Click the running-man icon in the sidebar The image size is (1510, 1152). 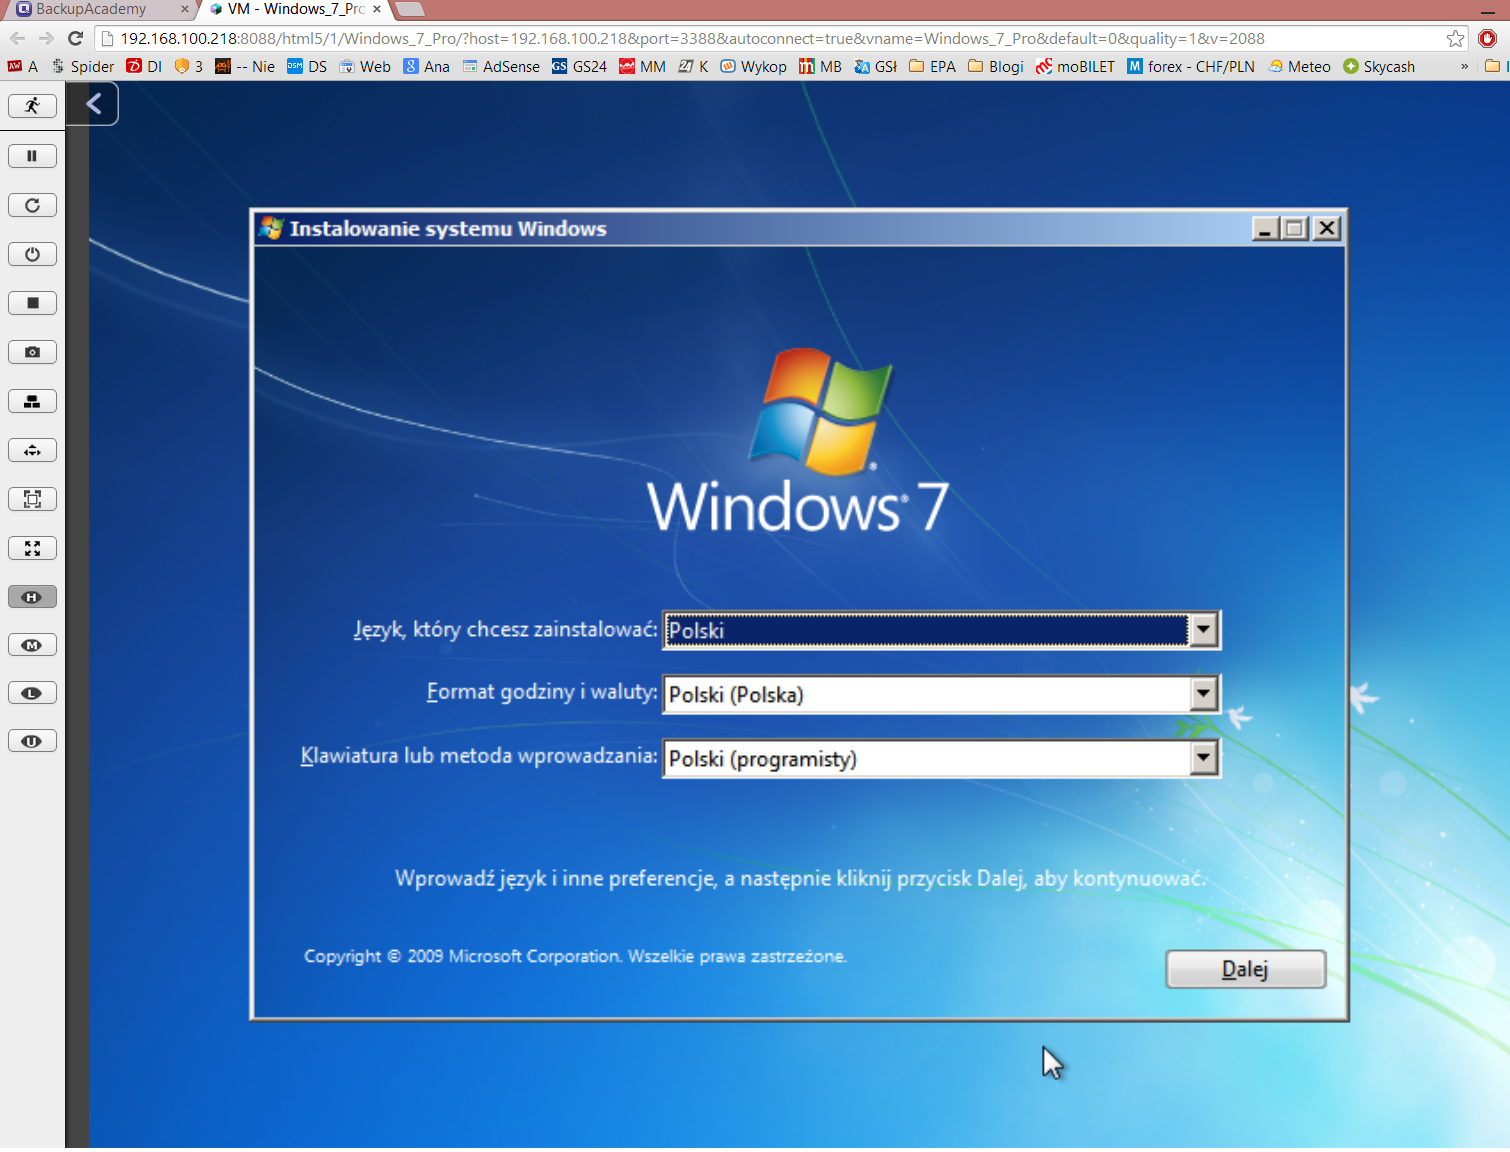pyautogui.click(x=32, y=106)
